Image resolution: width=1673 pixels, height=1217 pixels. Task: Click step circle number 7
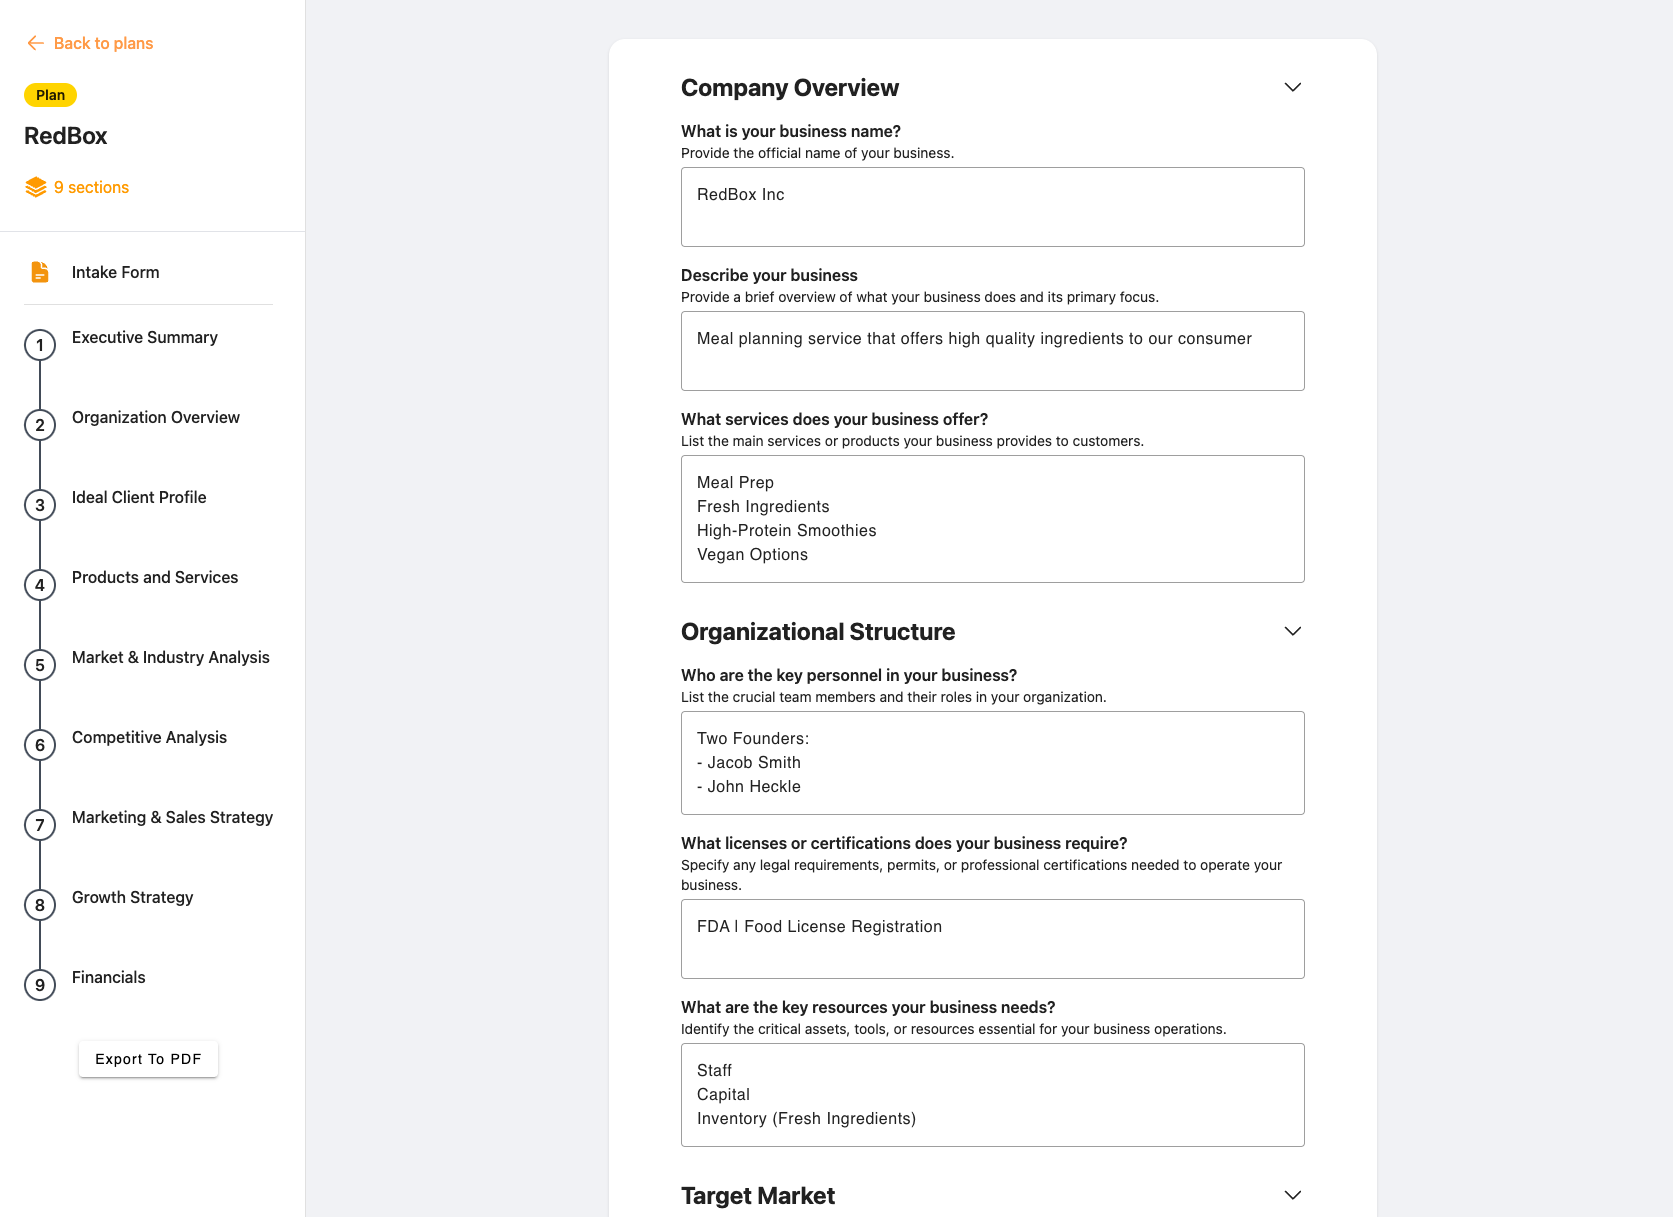40,825
